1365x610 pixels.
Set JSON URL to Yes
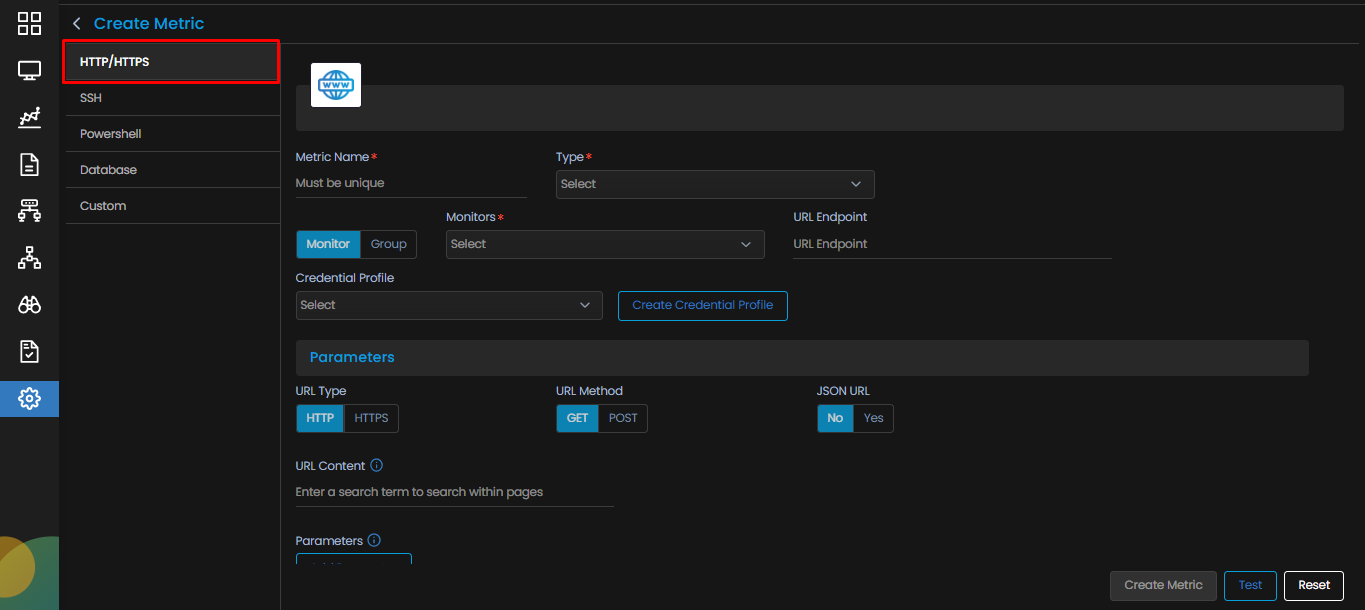874,418
